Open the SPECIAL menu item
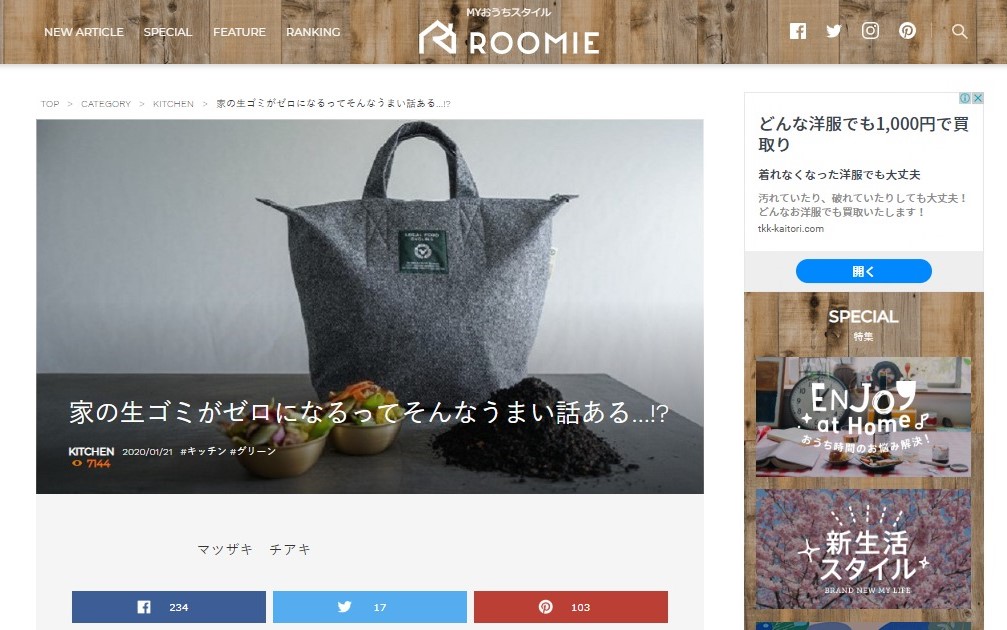Image resolution: width=1007 pixels, height=630 pixels. (168, 32)
